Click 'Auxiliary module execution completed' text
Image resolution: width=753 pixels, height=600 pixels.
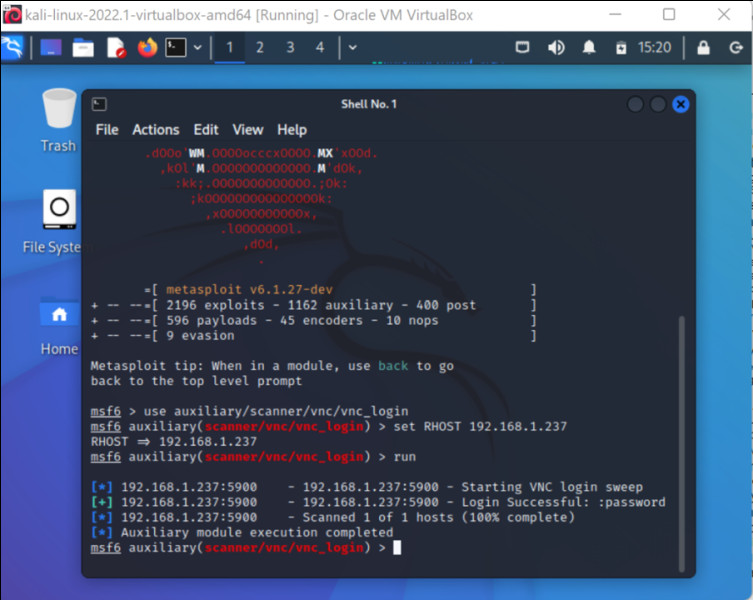256,533
